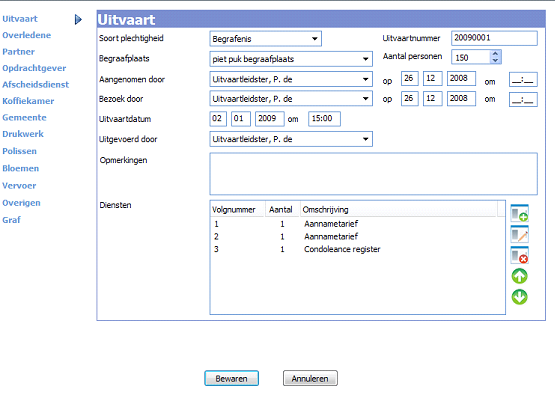Viewport: 555px width, 407px height.
Task: Open the Soort plechtigheid dropdown
Action: 314,39
